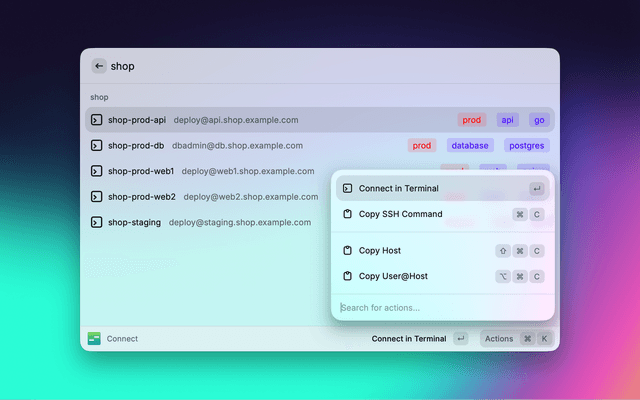Click the database tag on shop-prod-db

pyautogui.click(x=470, y=145)
